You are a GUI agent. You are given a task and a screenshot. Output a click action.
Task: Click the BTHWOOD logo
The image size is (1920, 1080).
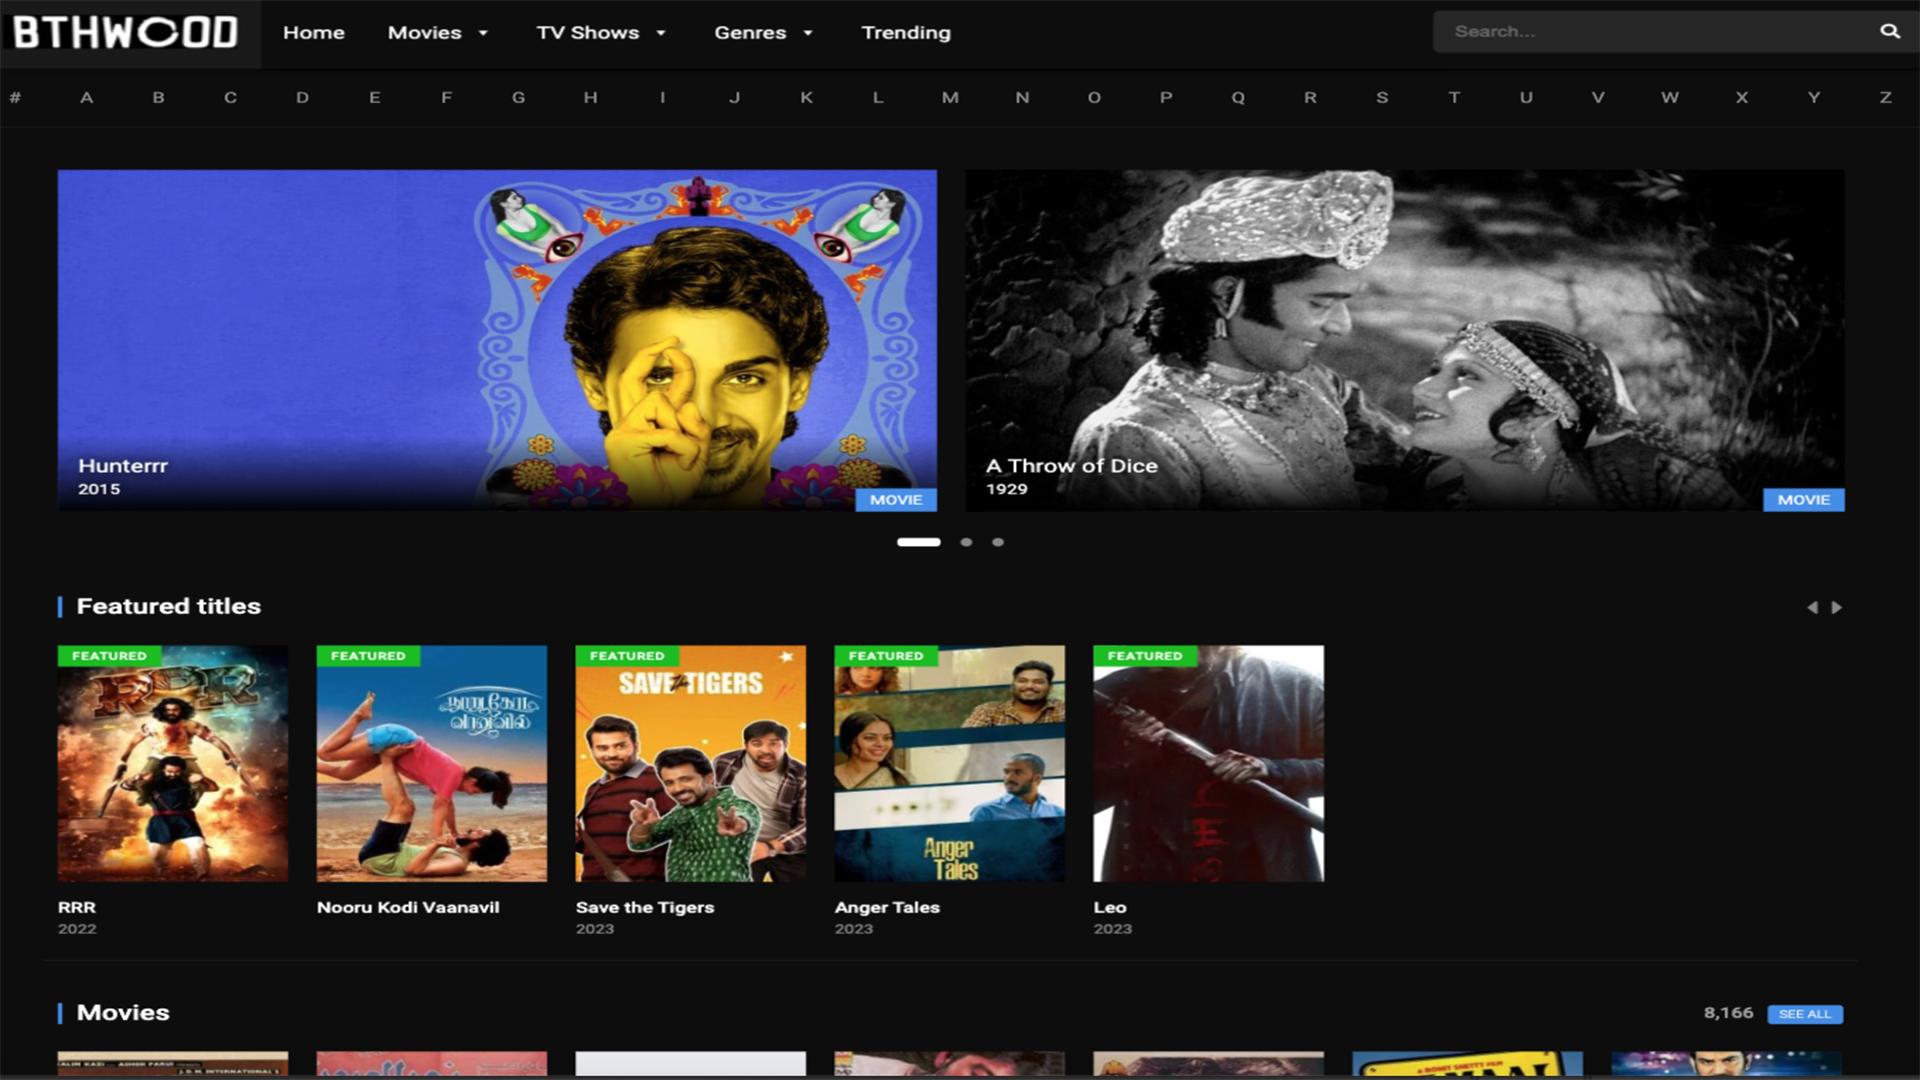pos(126,32)
